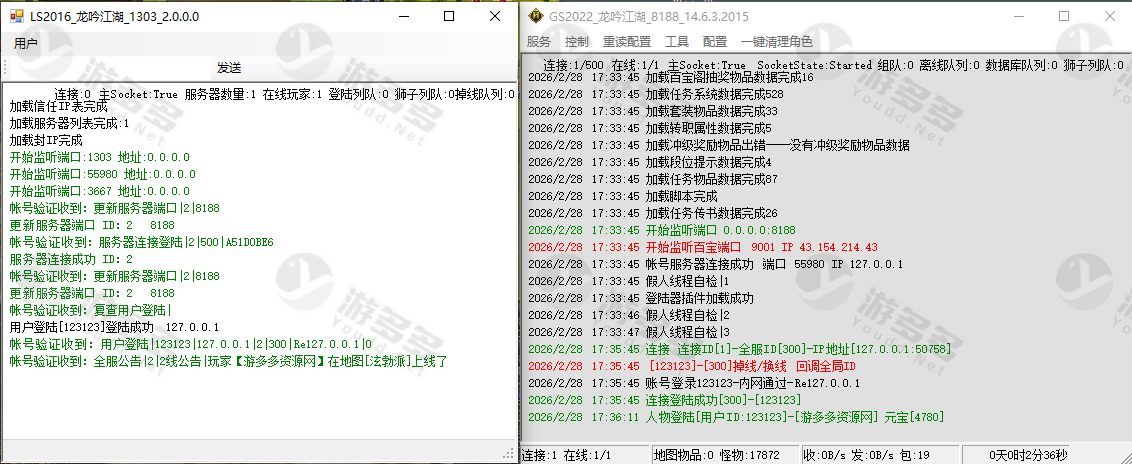Click the resize grip in GS2022 status bar
This screenshot has width=1132, height=464.
coord(1124,456)
